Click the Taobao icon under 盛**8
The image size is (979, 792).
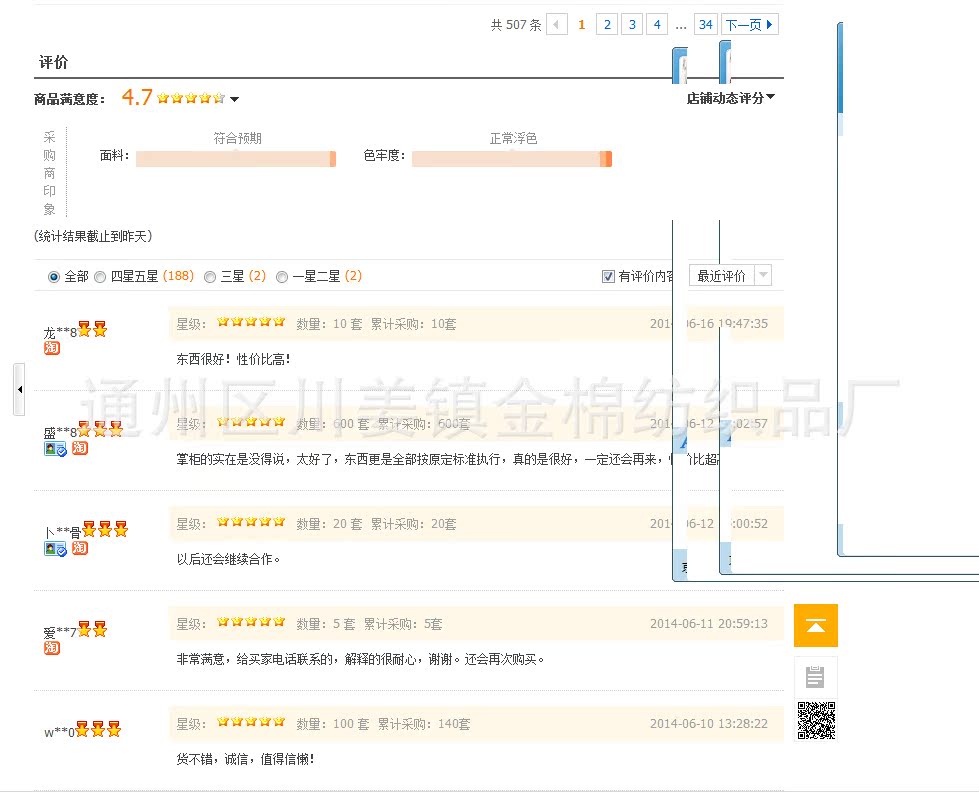[80, 448]
